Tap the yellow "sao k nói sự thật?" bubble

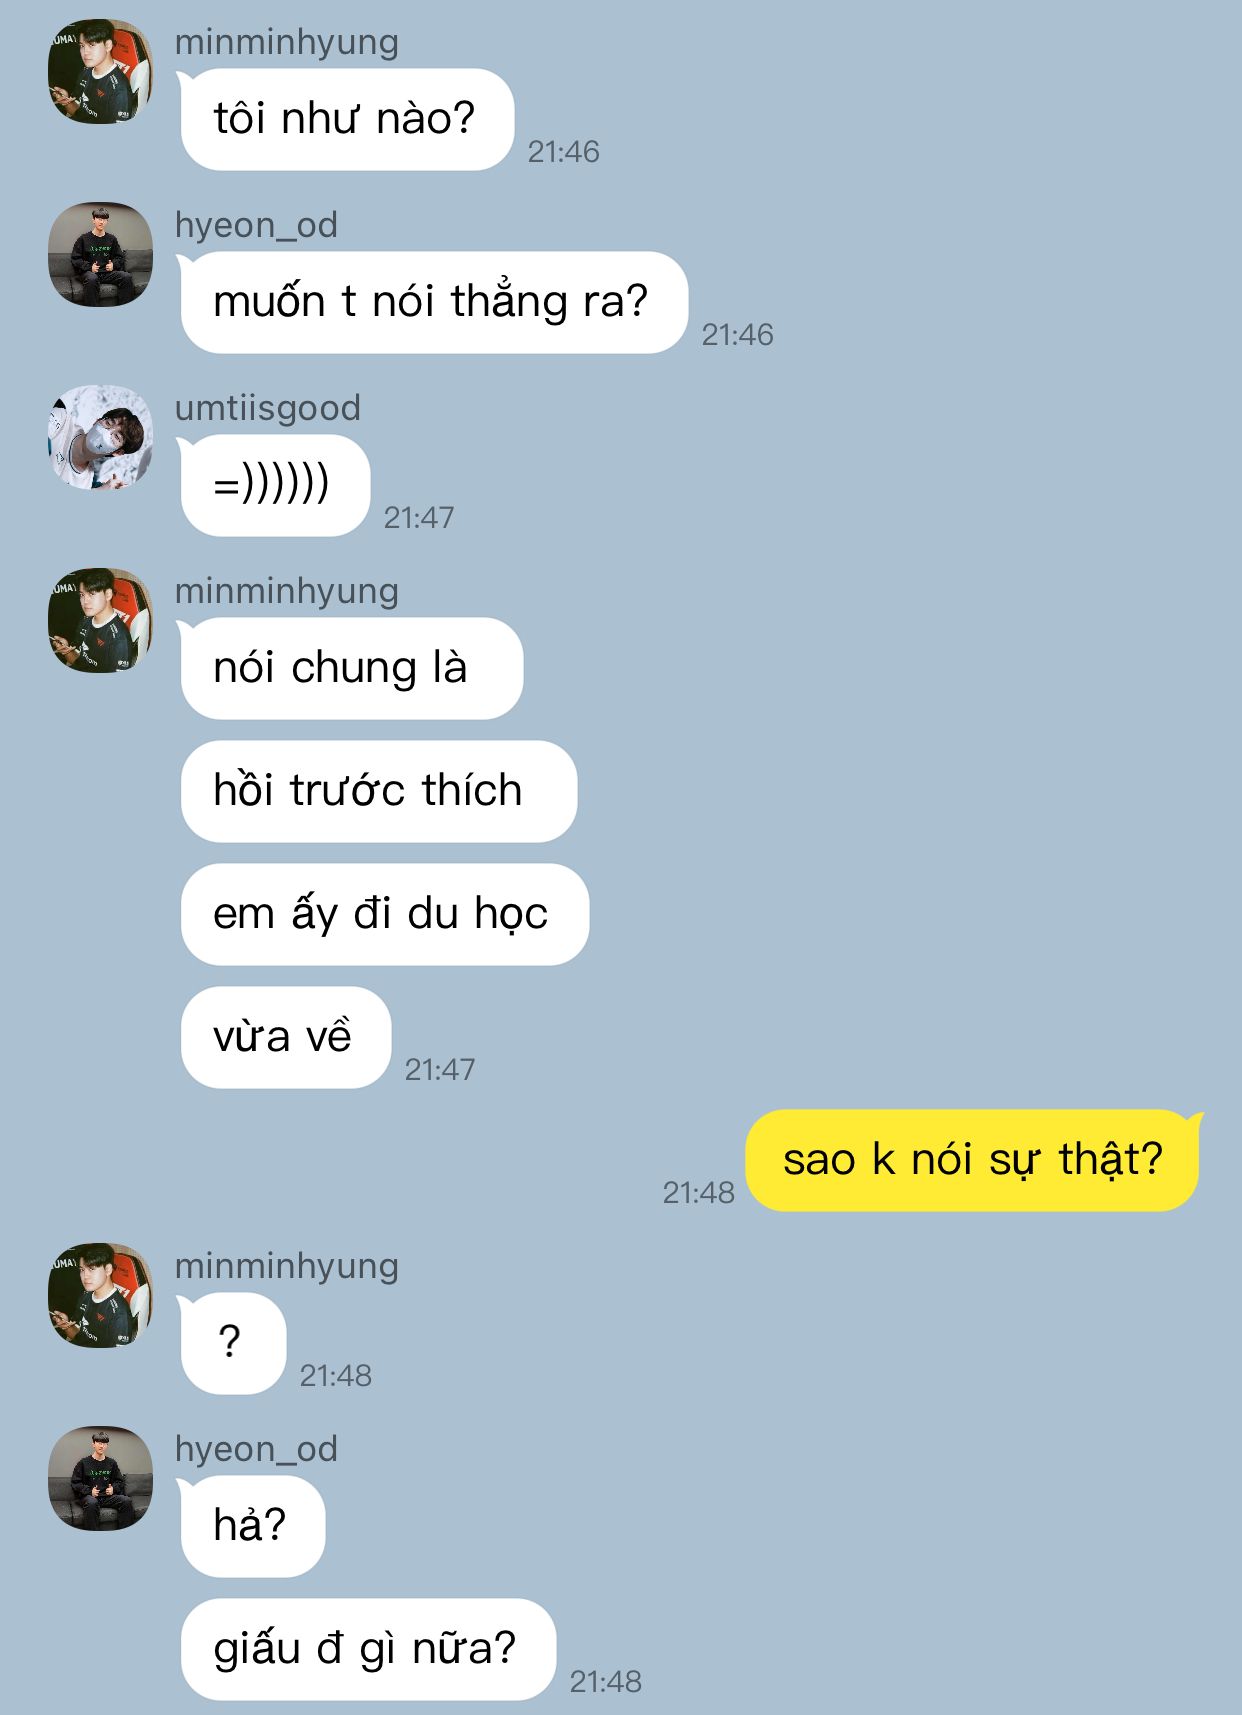coord(974,1160)
